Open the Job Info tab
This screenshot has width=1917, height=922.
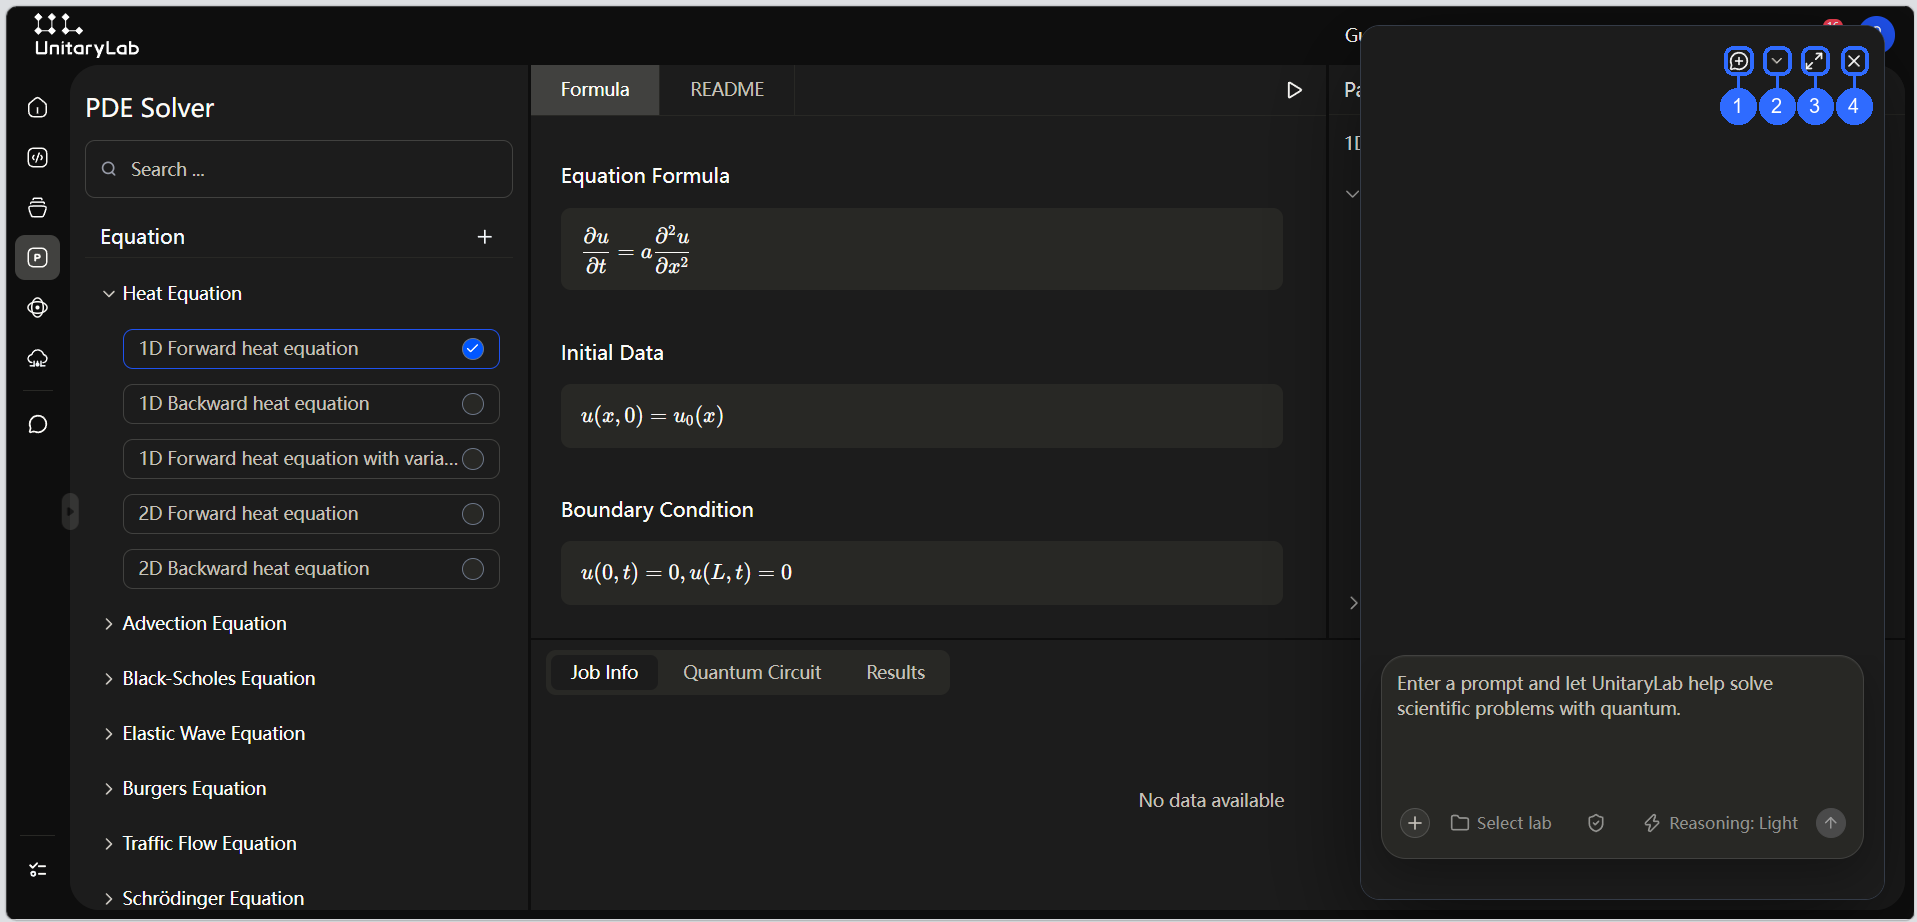click(x=604, y=673)
